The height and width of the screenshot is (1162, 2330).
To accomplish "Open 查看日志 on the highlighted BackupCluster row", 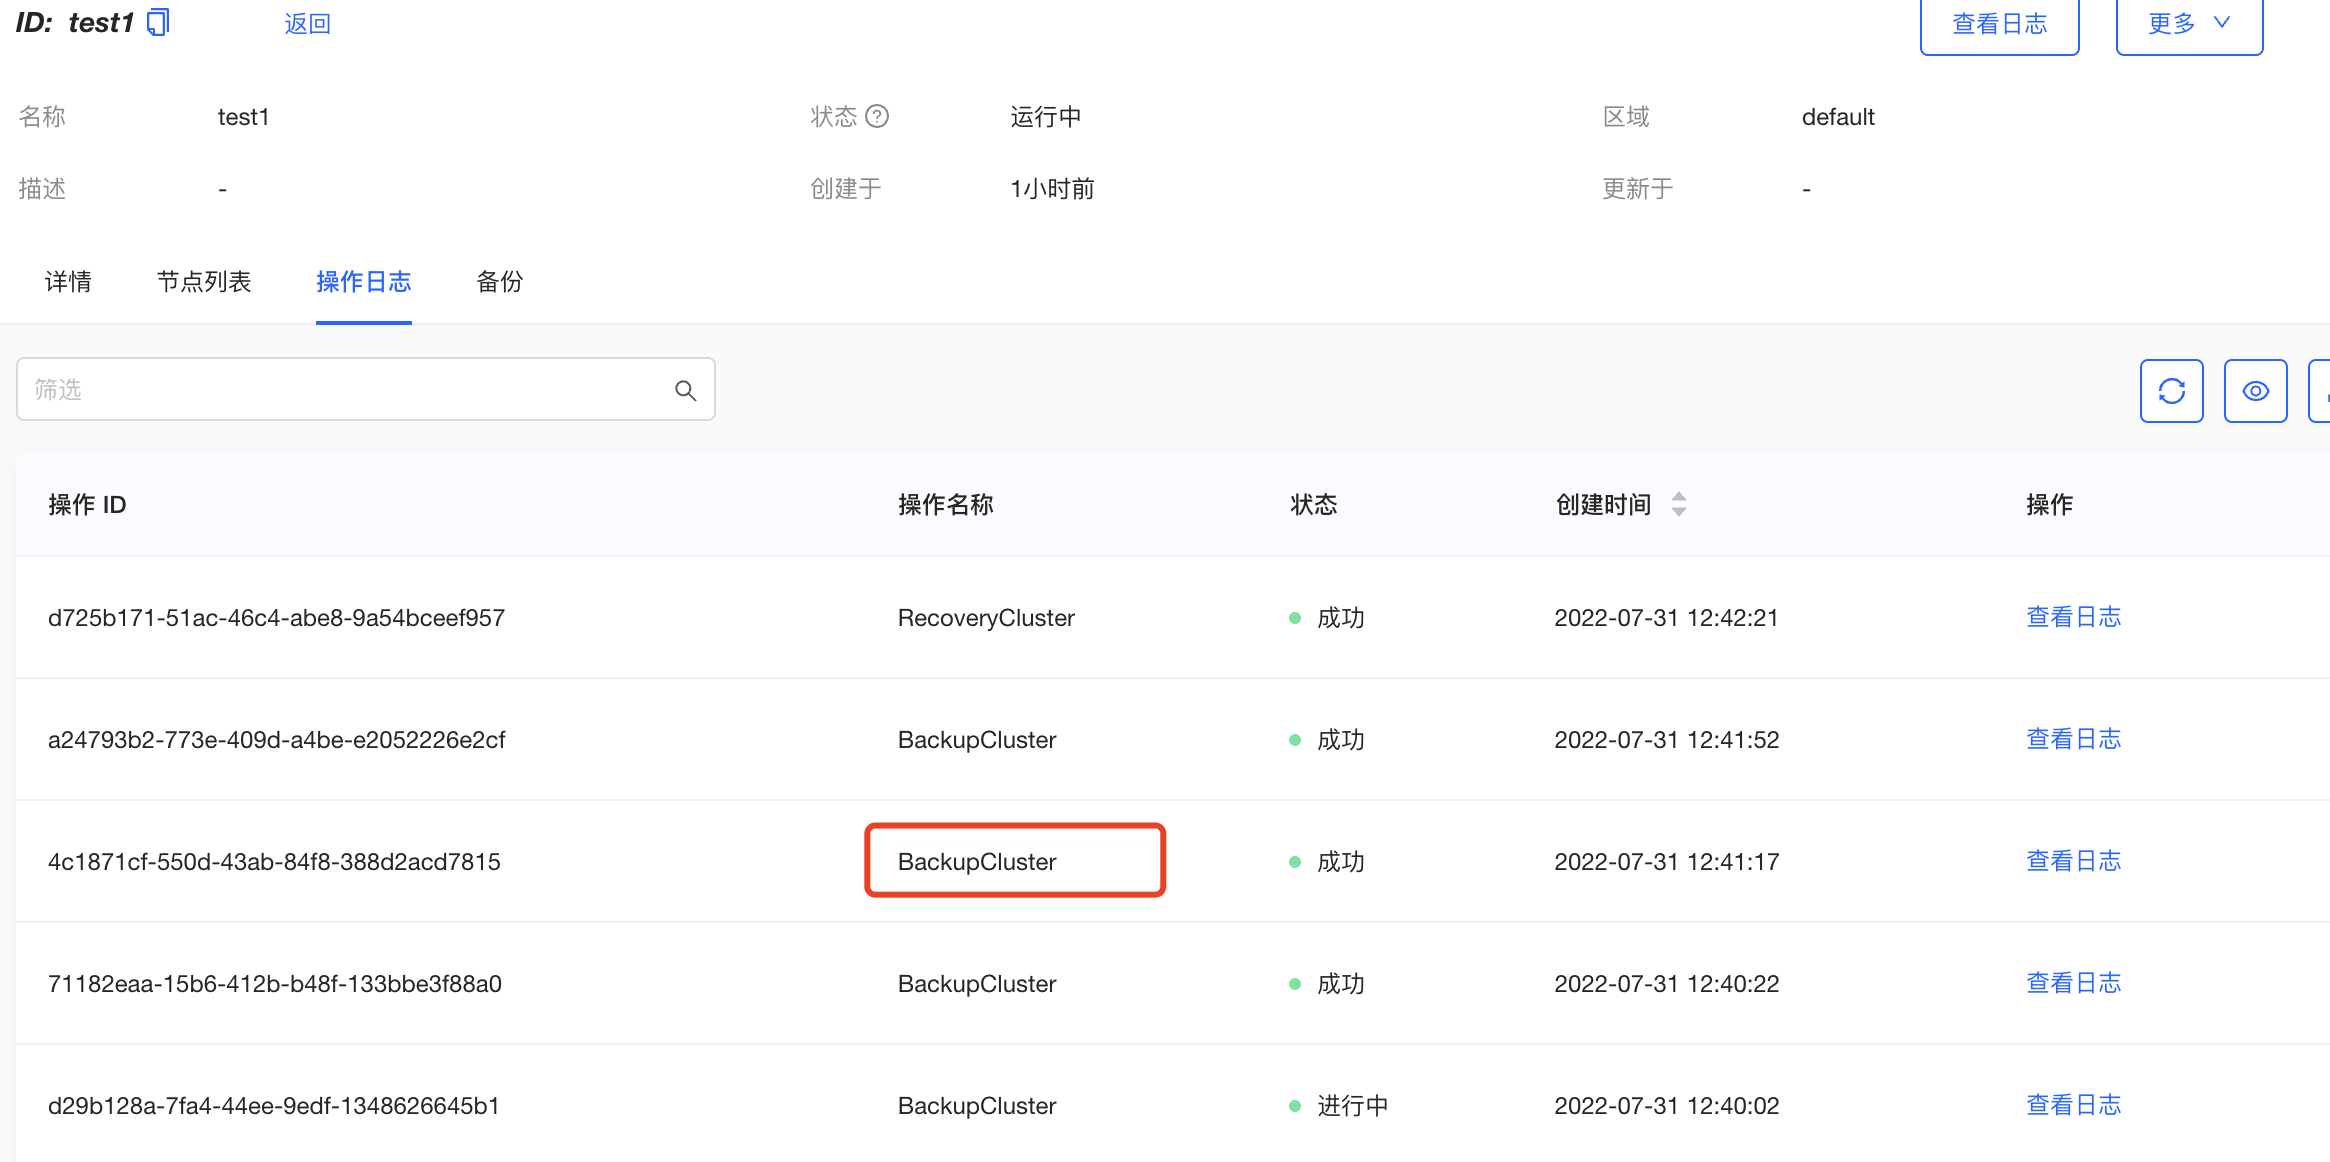I will tap(2073, 860).
